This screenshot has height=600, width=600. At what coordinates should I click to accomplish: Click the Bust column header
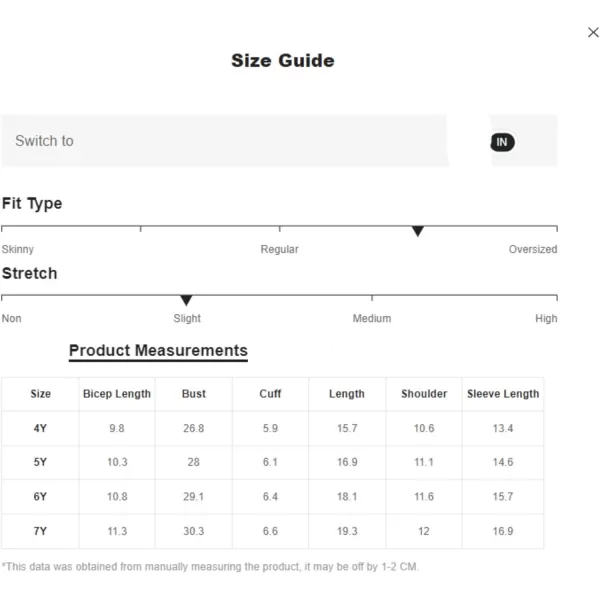194,394
